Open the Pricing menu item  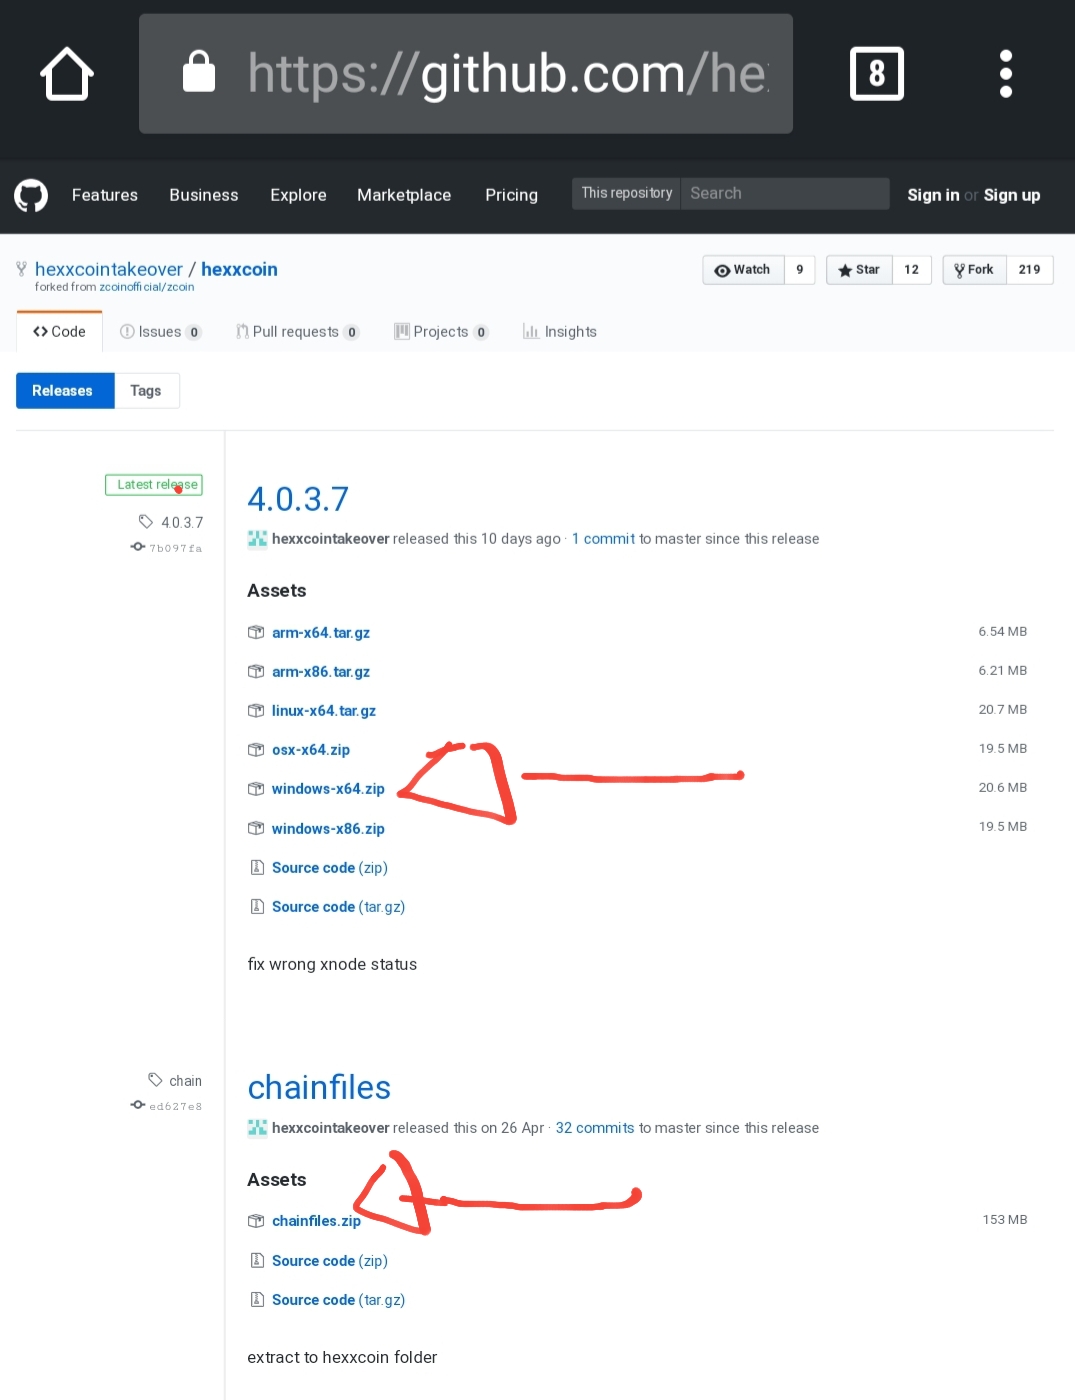tap(511, 195)
